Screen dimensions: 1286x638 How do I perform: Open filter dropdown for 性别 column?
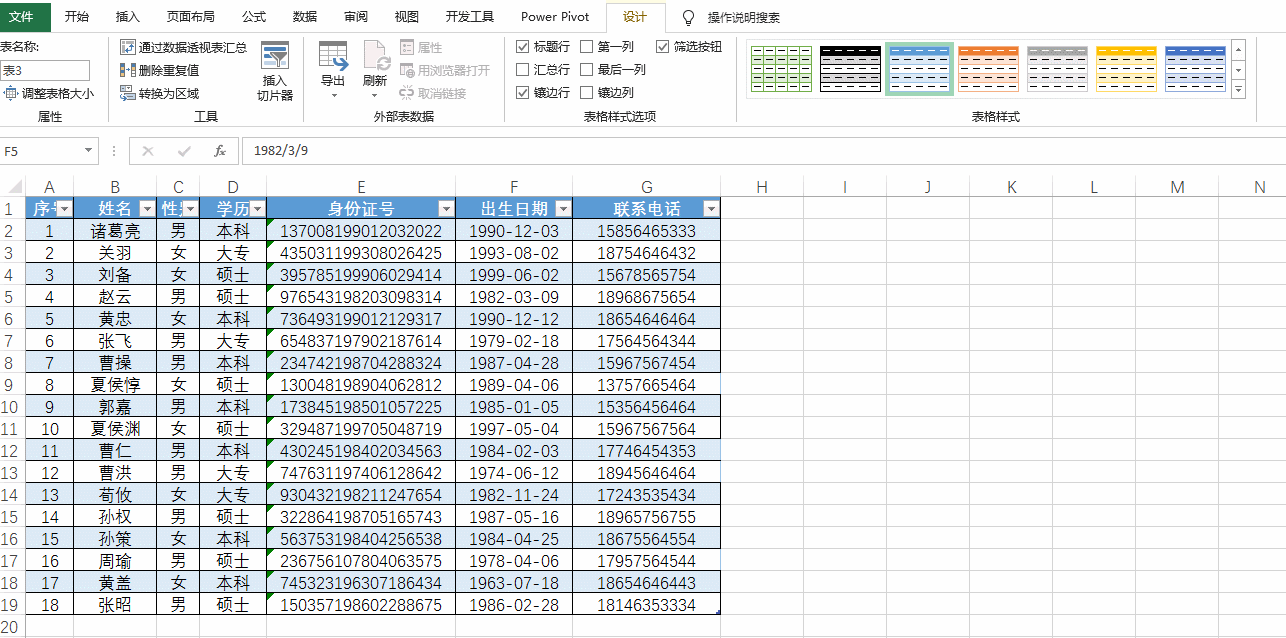click(x=190, y=209)
